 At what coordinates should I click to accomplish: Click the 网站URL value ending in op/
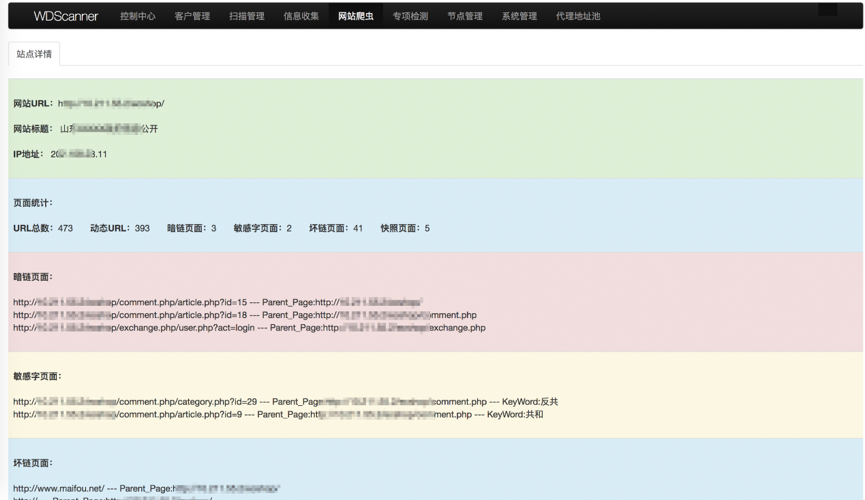(111, 103)
